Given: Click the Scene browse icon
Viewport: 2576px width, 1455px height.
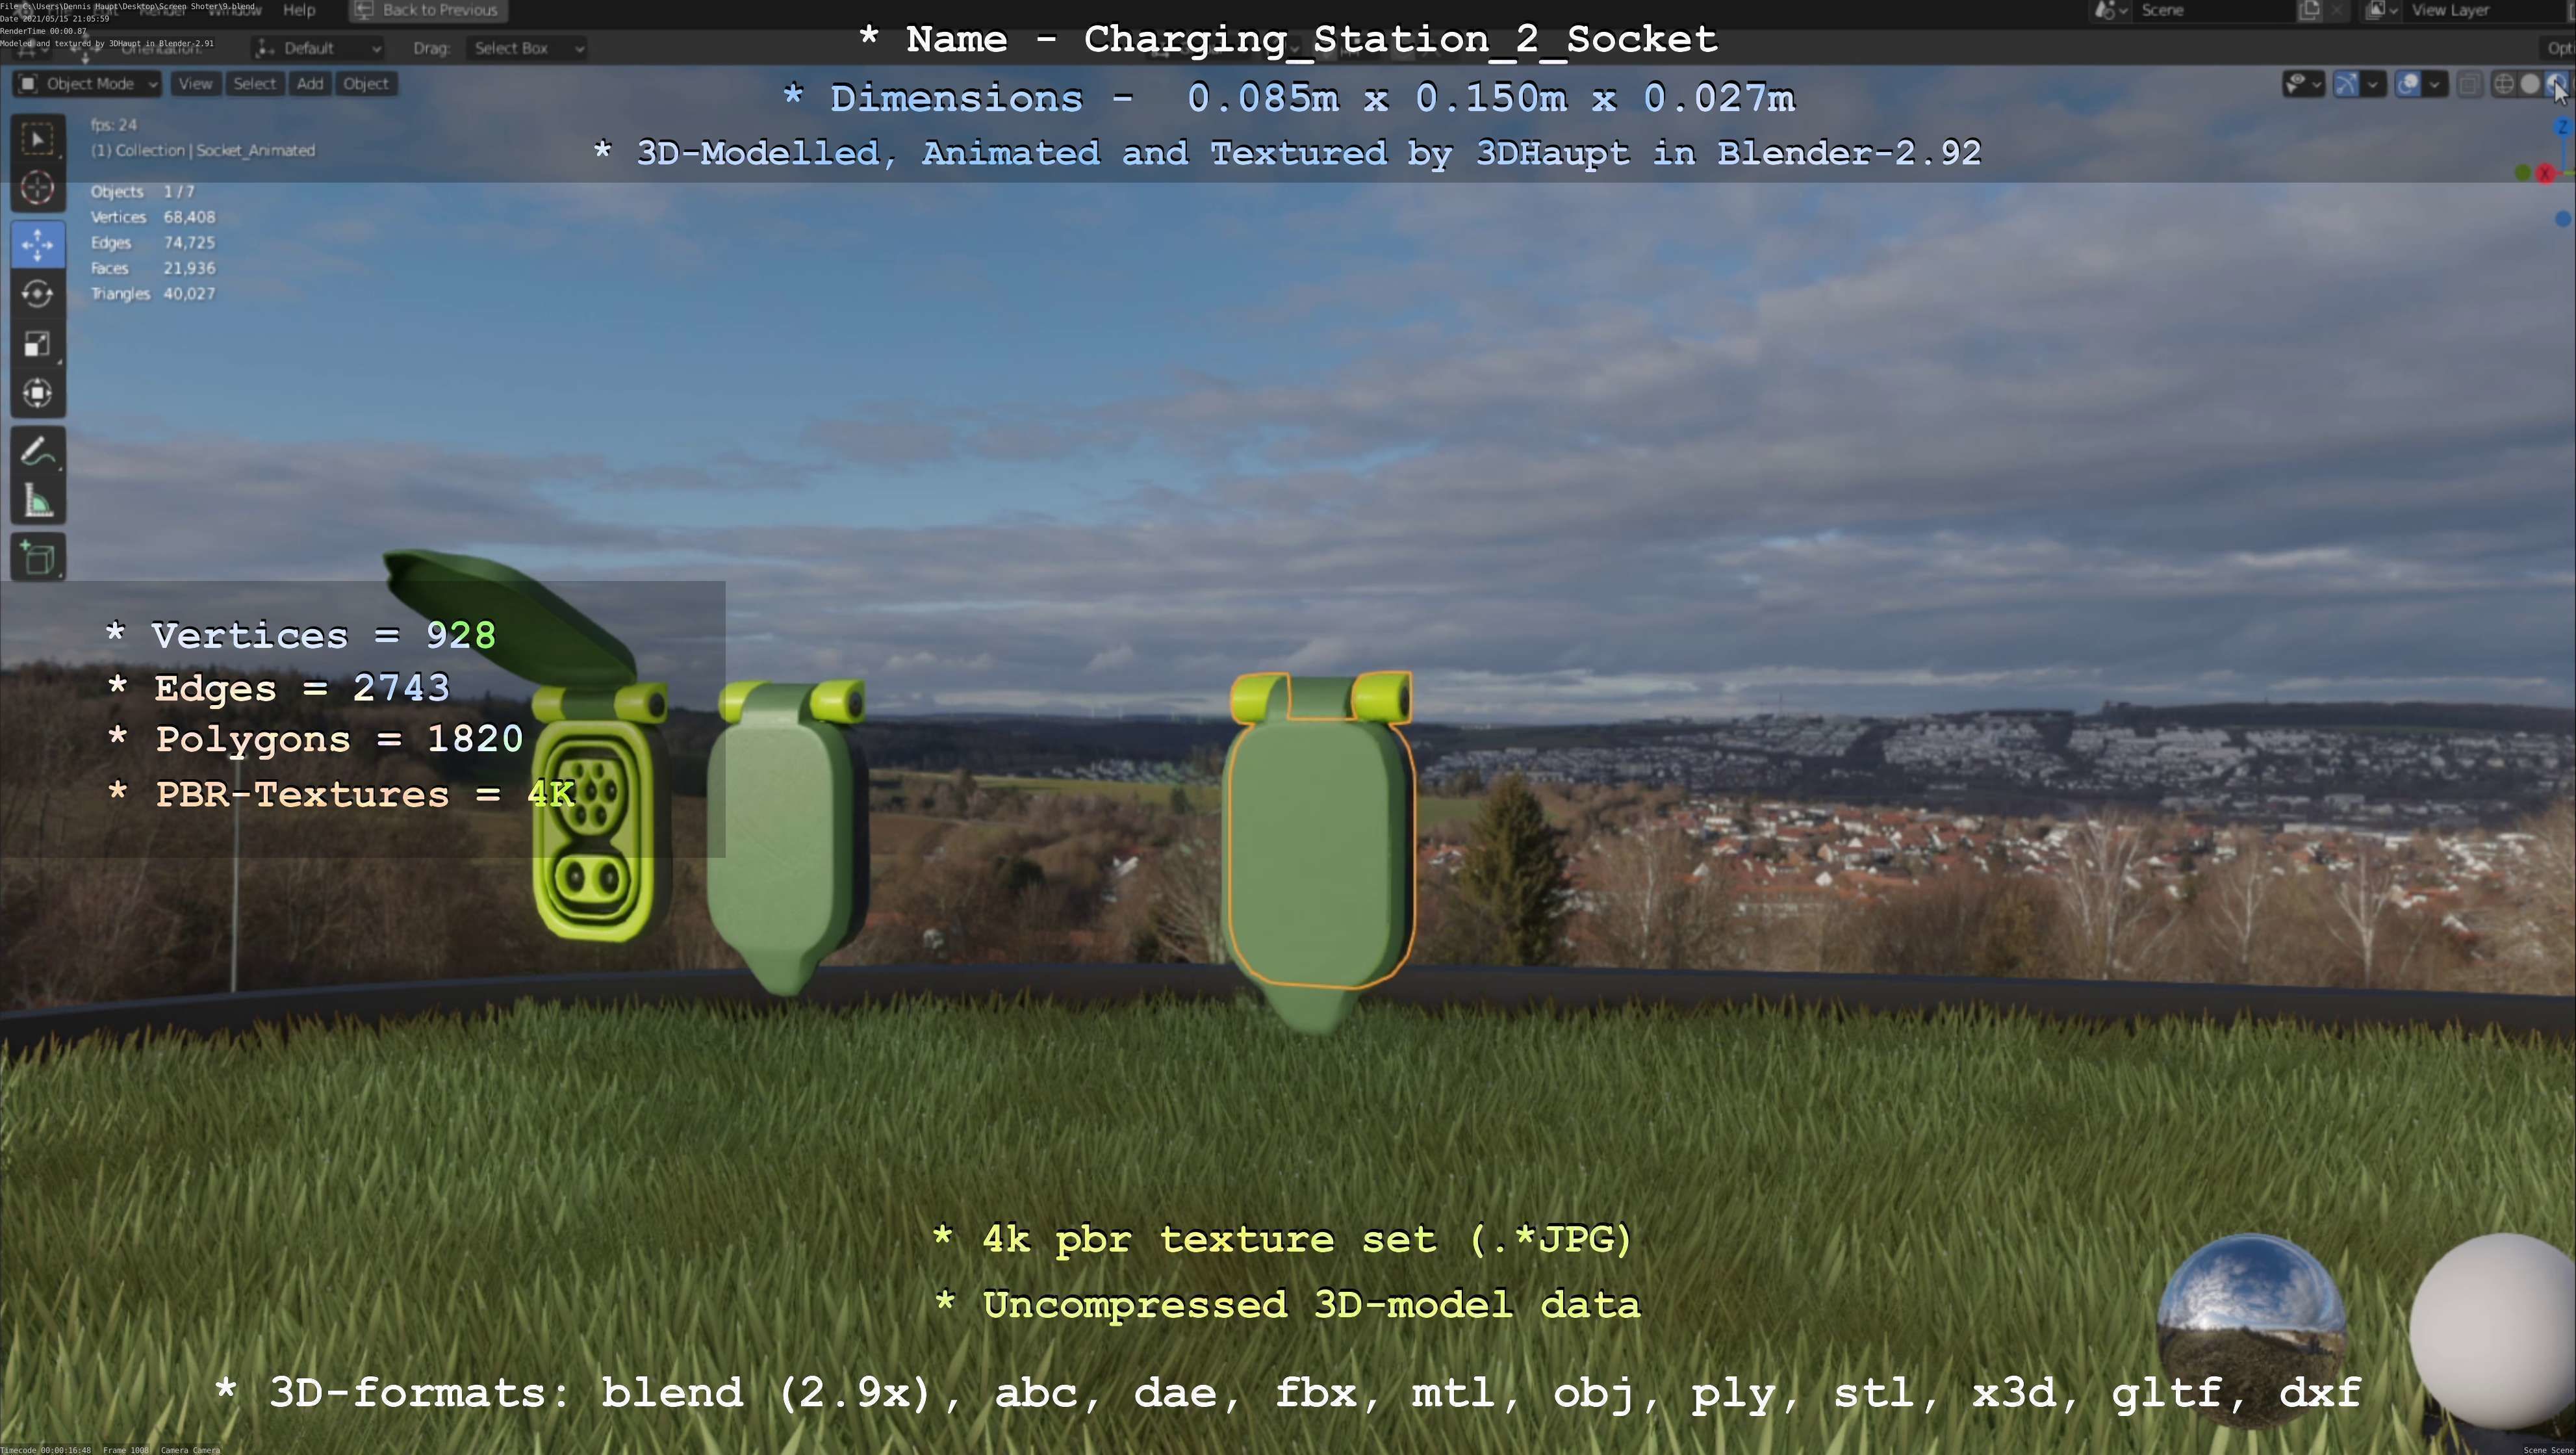Looking at the screenshot, I should [2111, 10].
